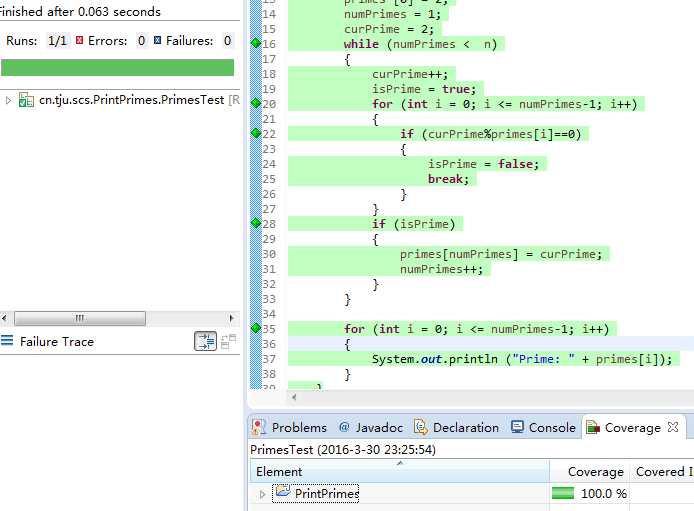This screenshot has width=694, height=511.
Task: Click the PrimesTest class icon in JUnit tree
Action: coord(26,100)
